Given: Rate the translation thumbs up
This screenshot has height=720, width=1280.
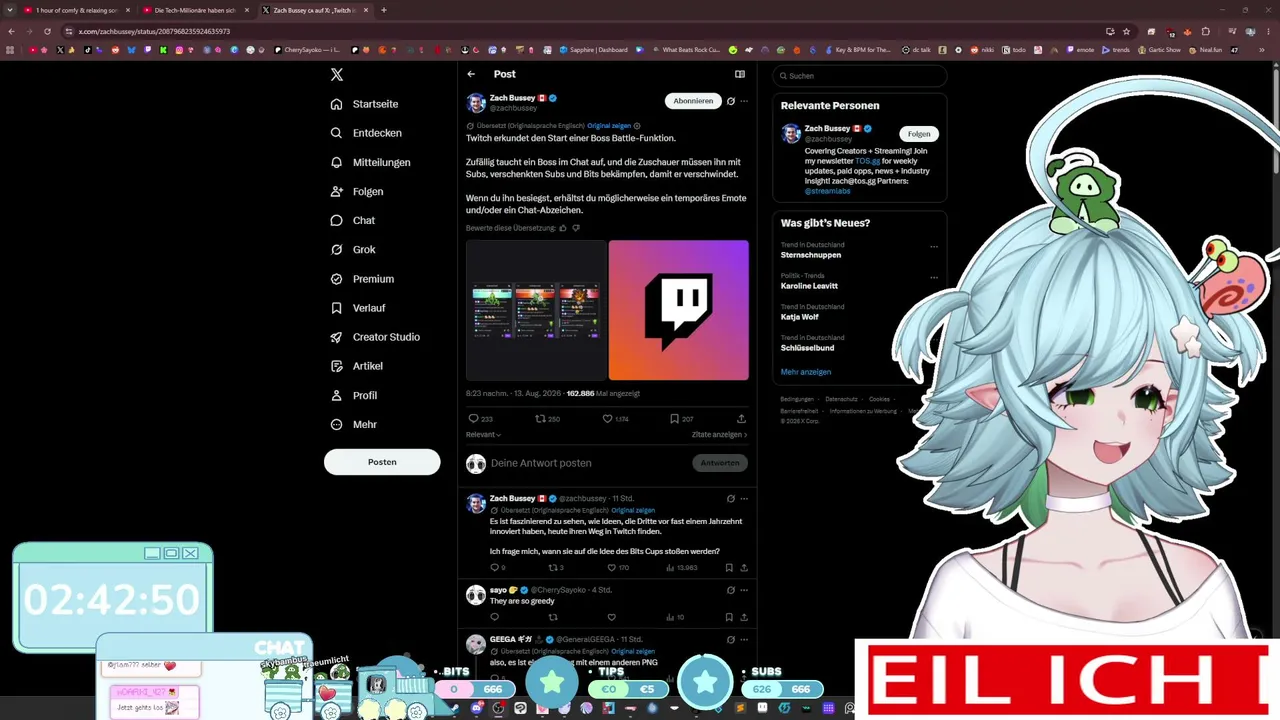Looking at the screenshot, I should pos(563,228).
